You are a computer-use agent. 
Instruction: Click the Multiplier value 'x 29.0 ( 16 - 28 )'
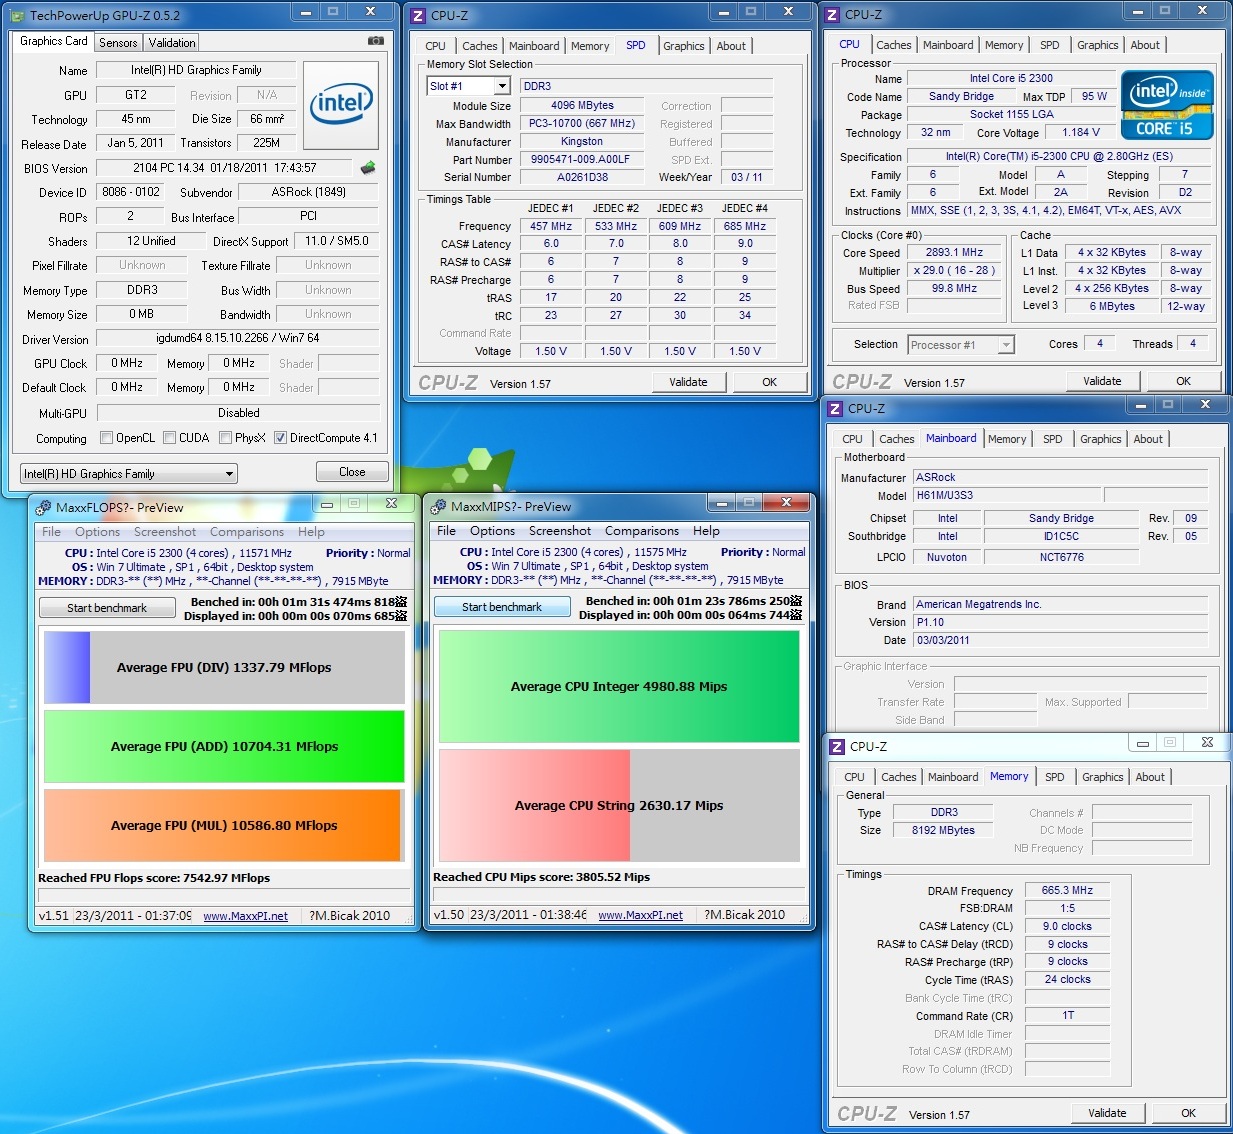coord(954,271)
